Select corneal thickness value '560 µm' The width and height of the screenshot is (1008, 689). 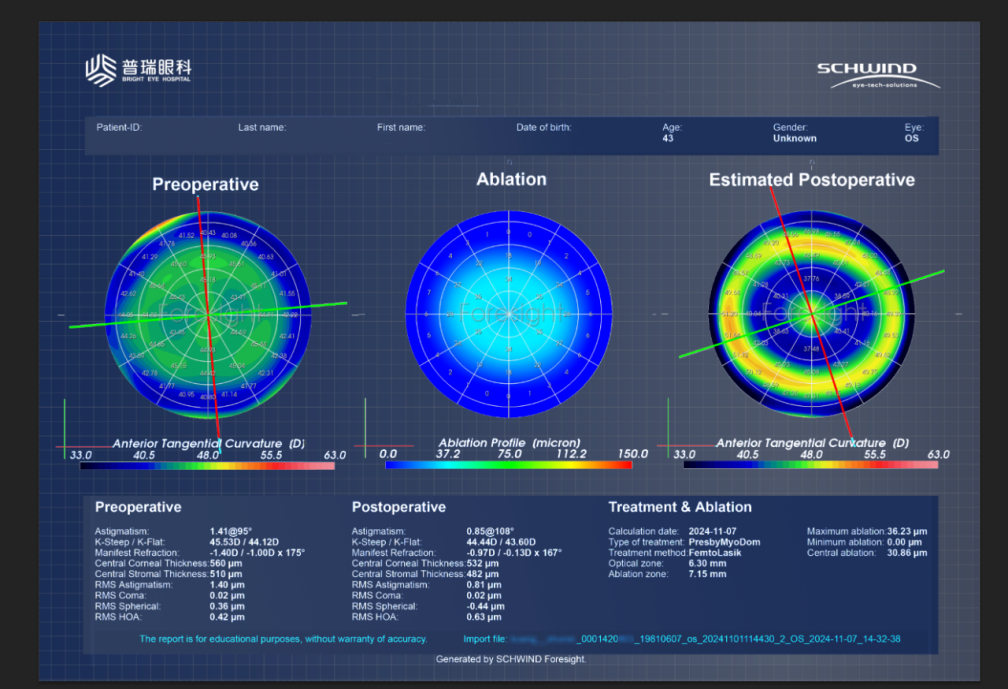pyautogui.click(x=226, y=563)
